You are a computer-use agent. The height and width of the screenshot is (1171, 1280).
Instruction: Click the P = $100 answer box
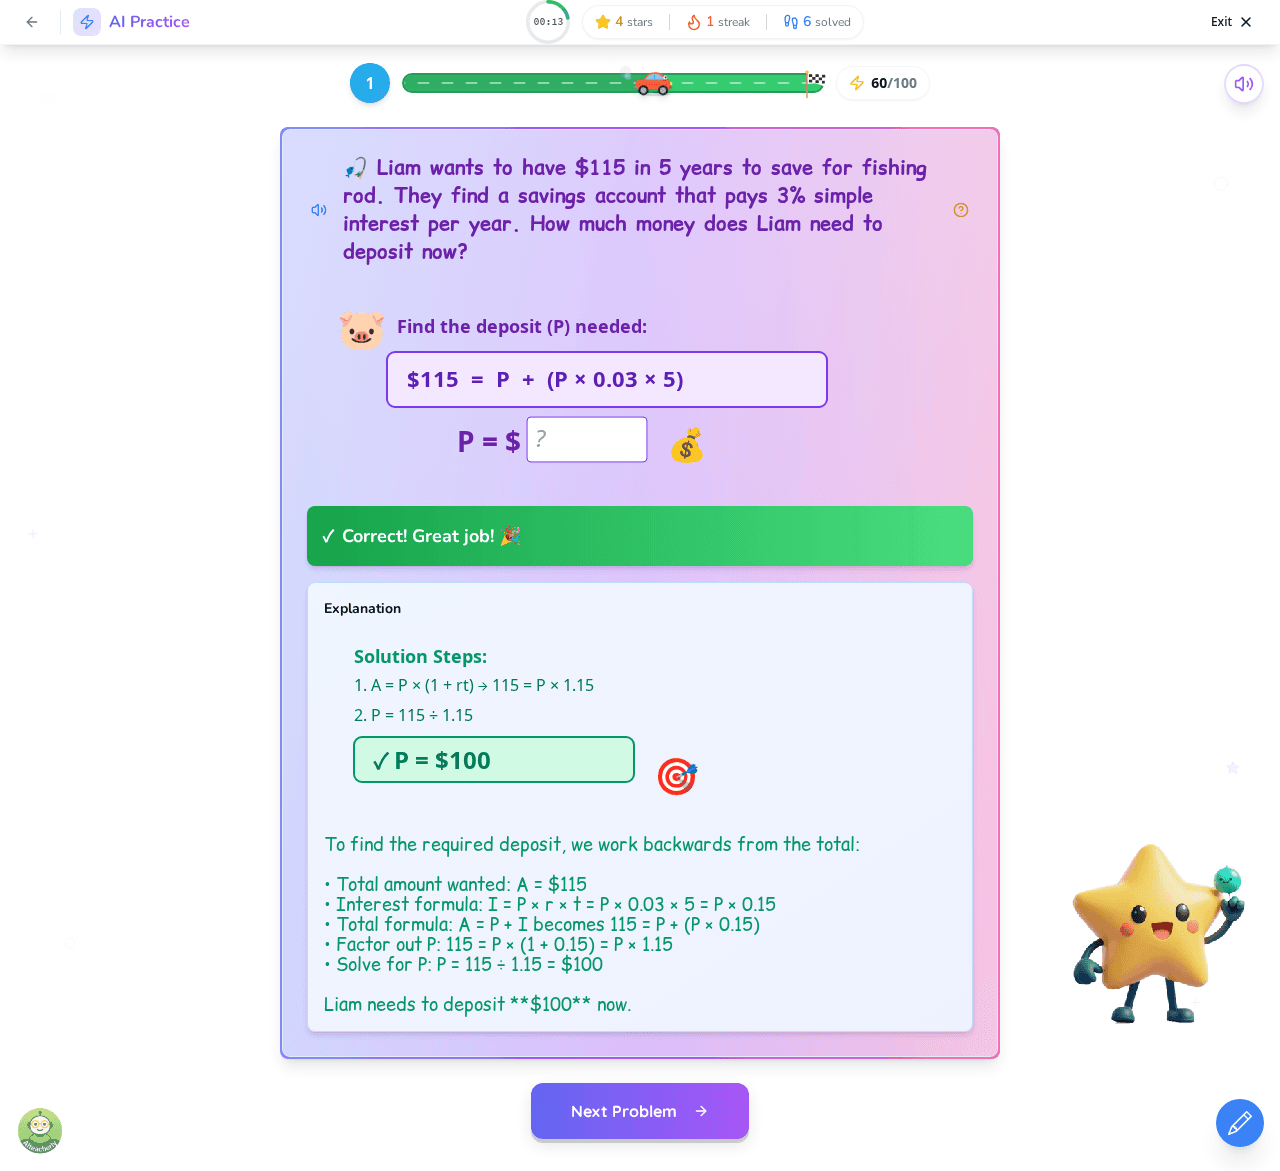click(x=494, y=760)
